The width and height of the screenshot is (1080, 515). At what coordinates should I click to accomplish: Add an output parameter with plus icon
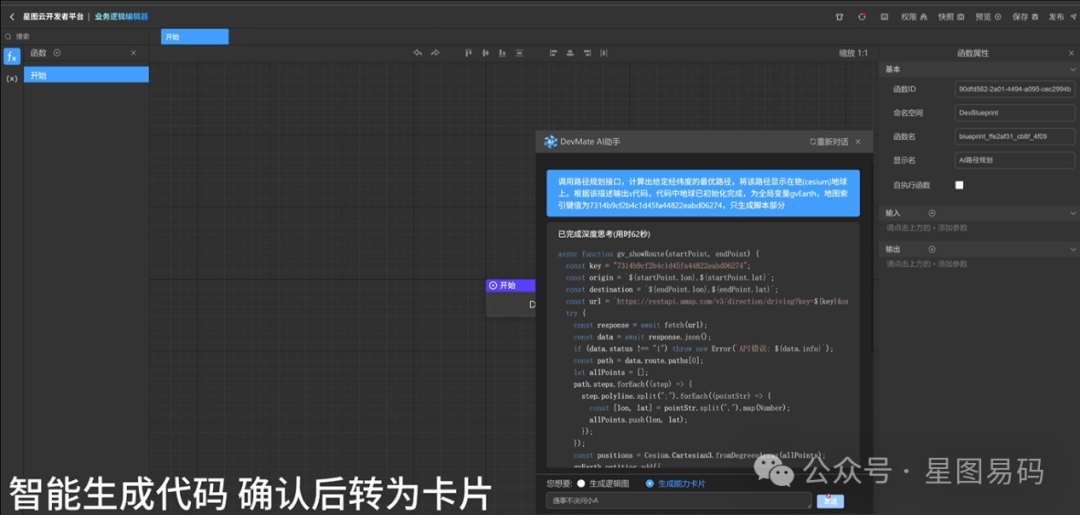click(x=932, y=249)
